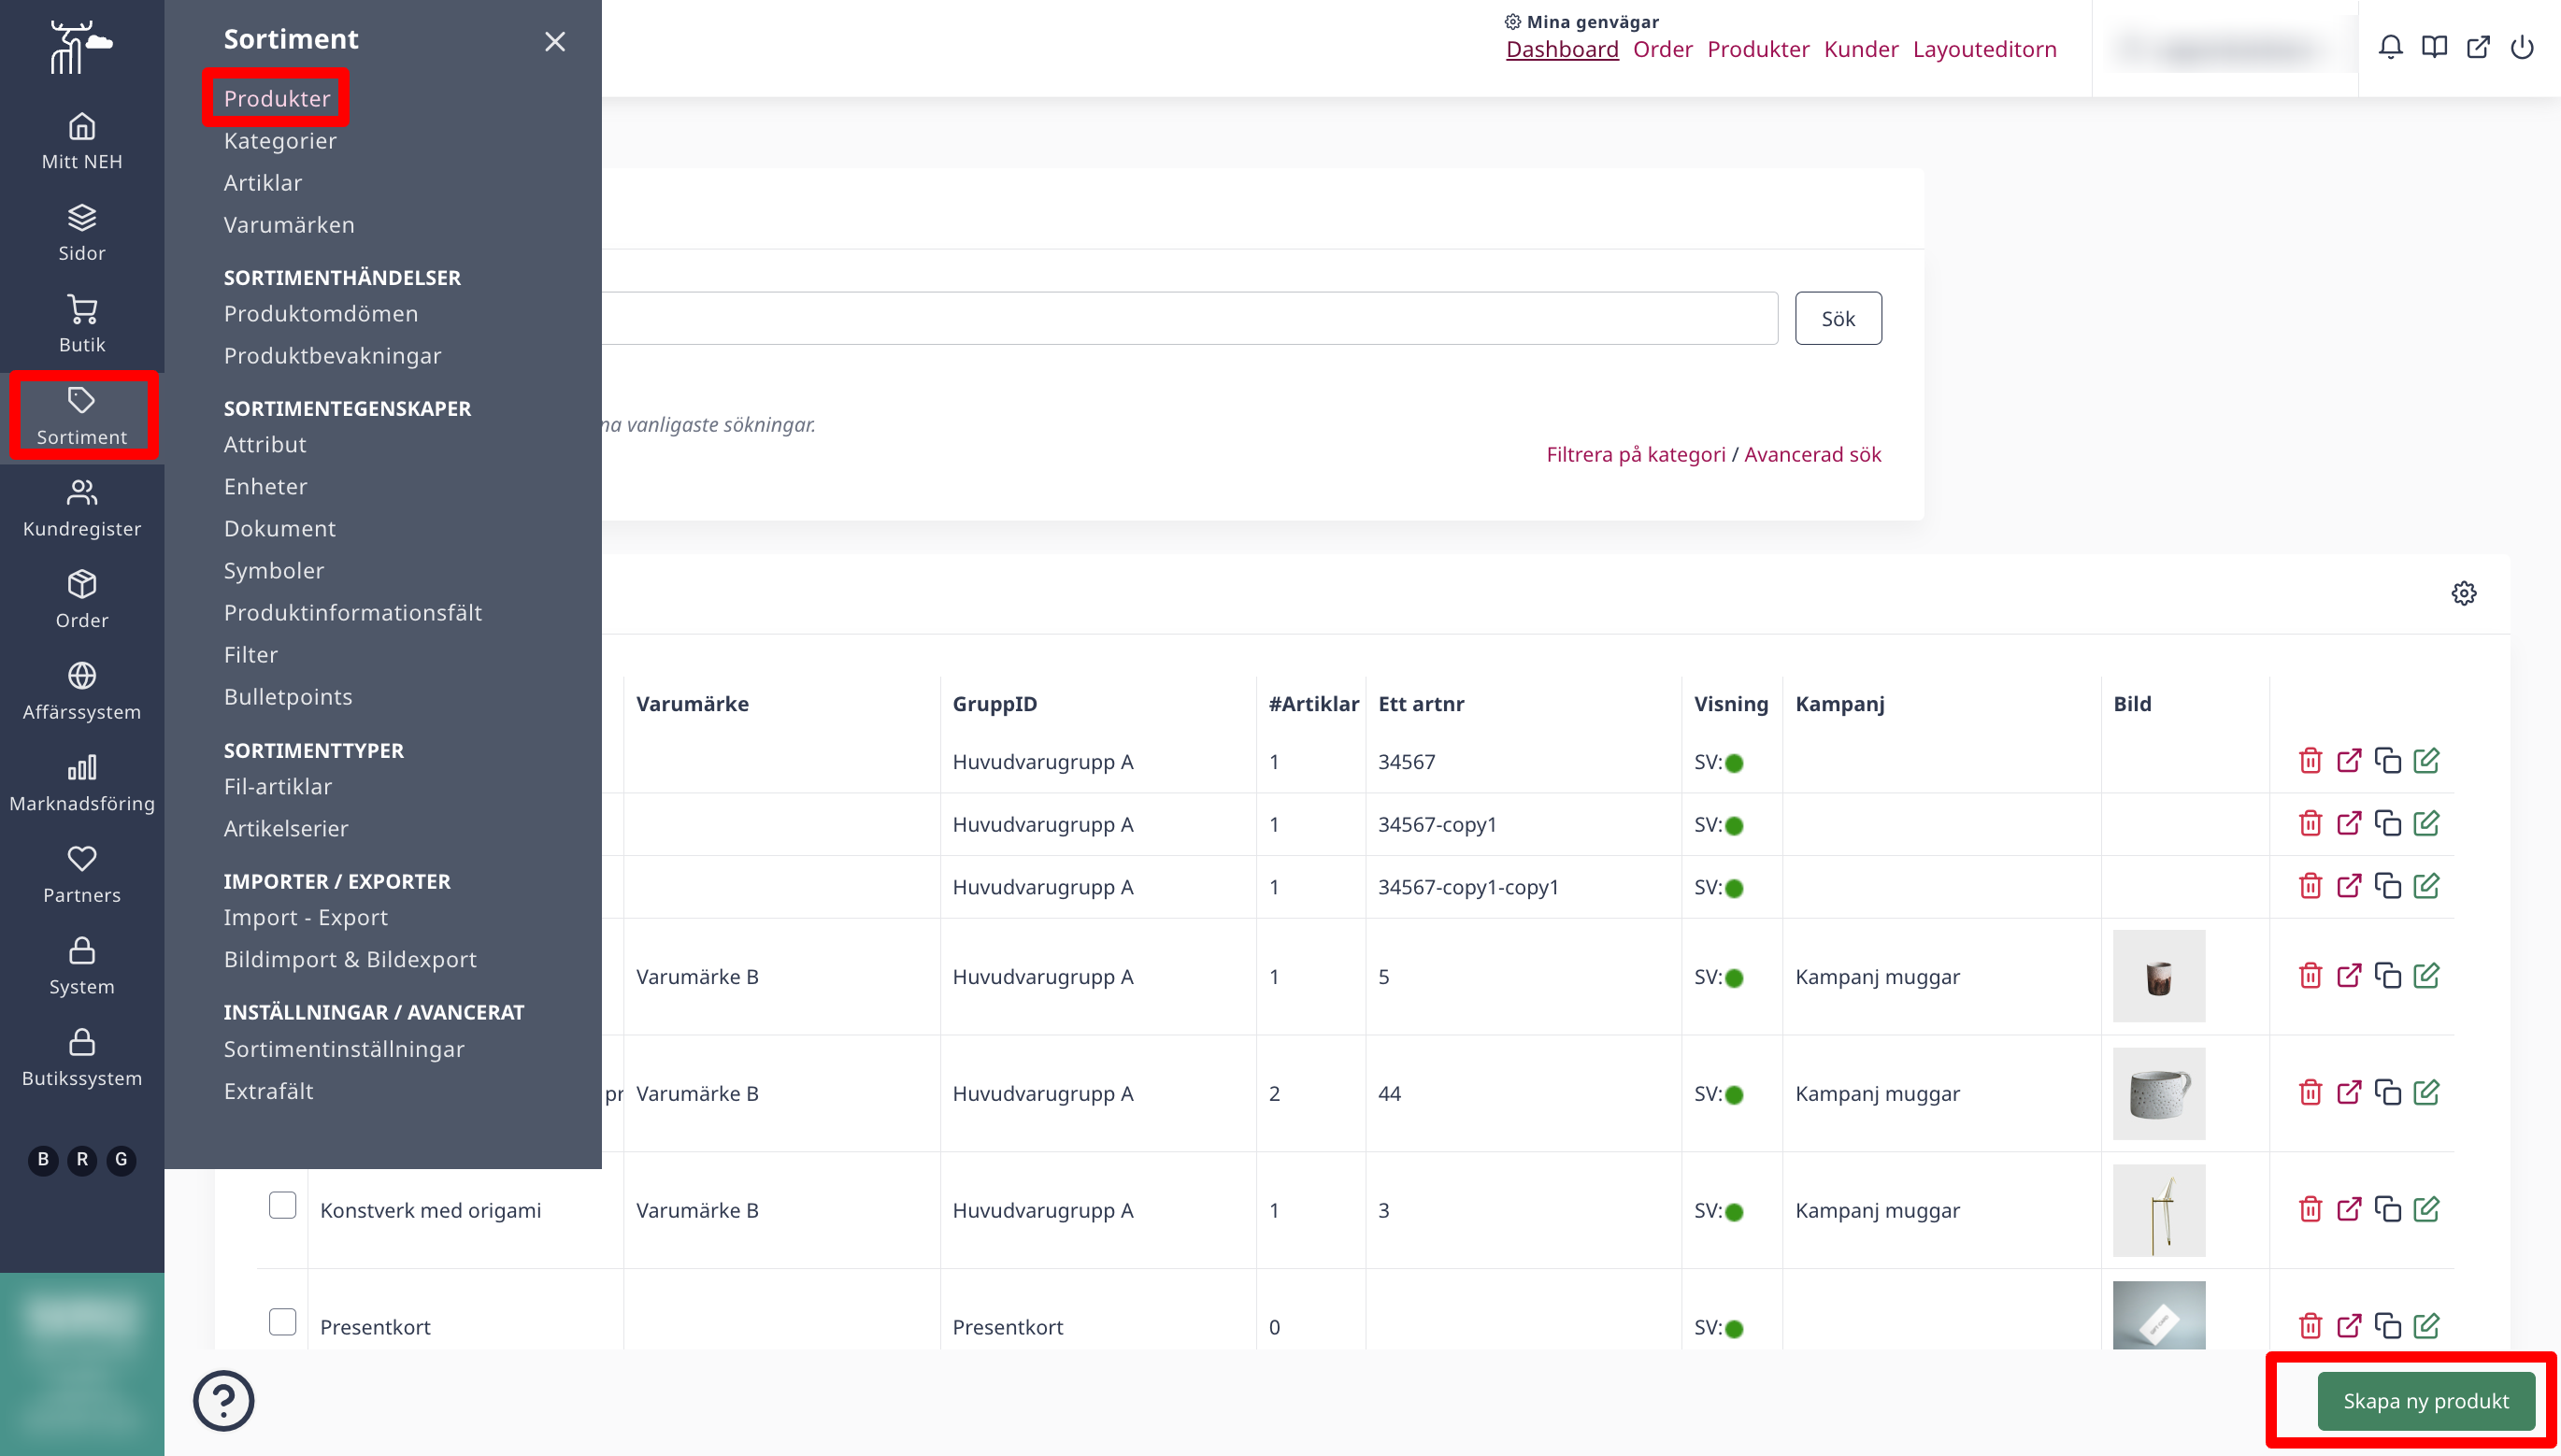Open the Butikssystem lock section
This screenshot has width=2561, height=1456.
(82, 1059)
